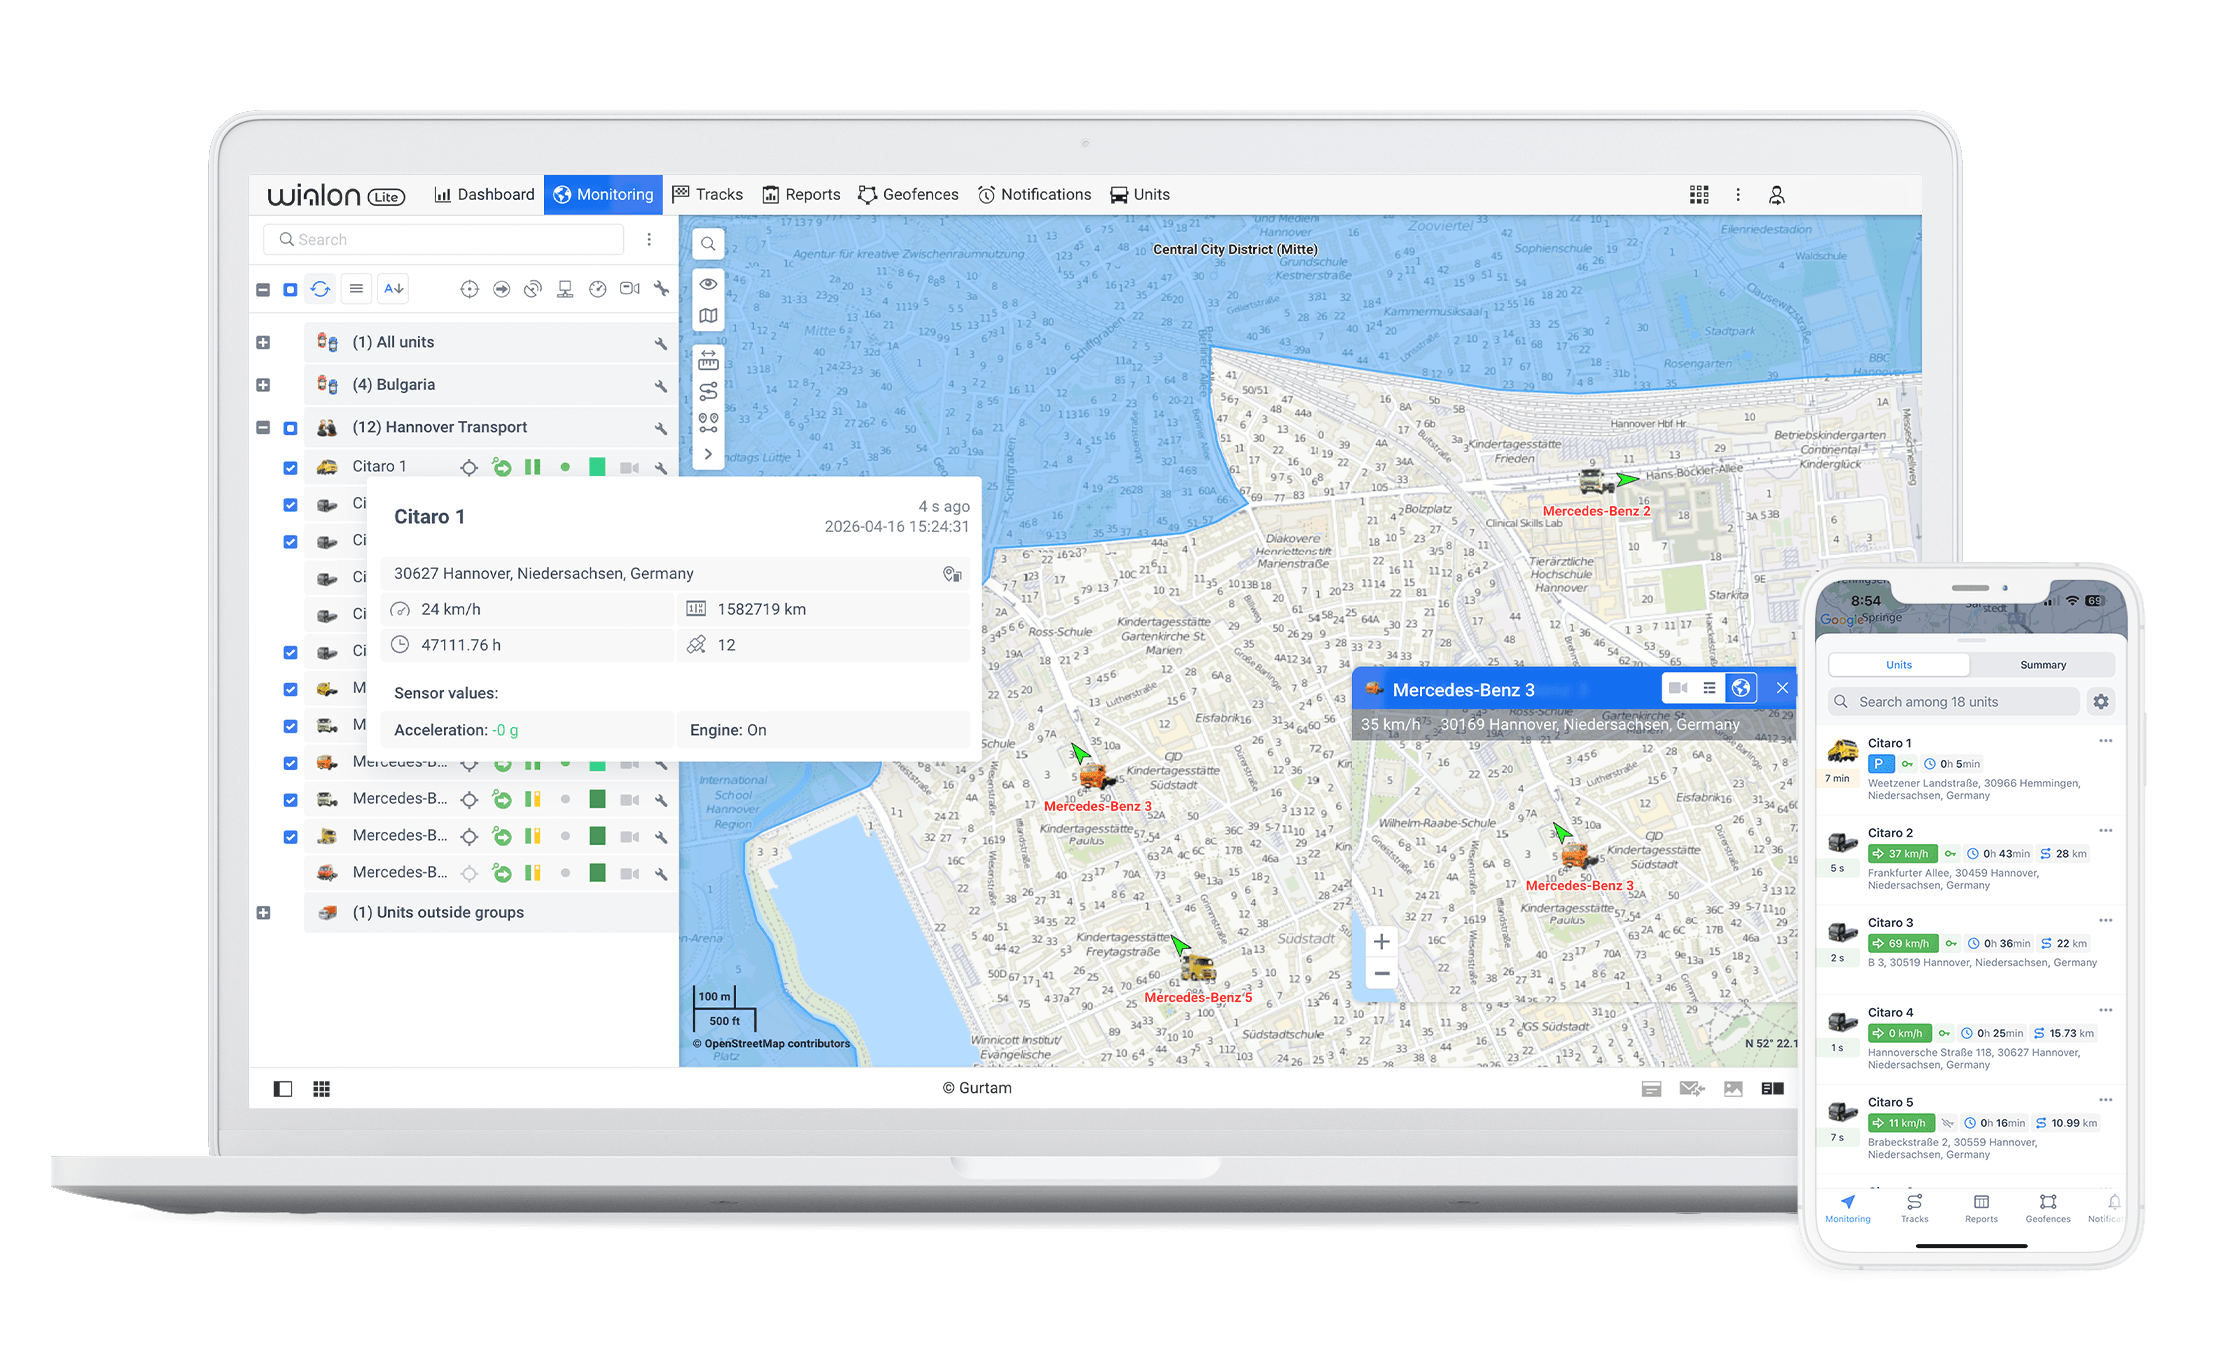Image resolution: width=2222 pixels, height=1368 pixels.
Task: Click 'Search among 18 units' field on phone
Action: (1954, 702)
